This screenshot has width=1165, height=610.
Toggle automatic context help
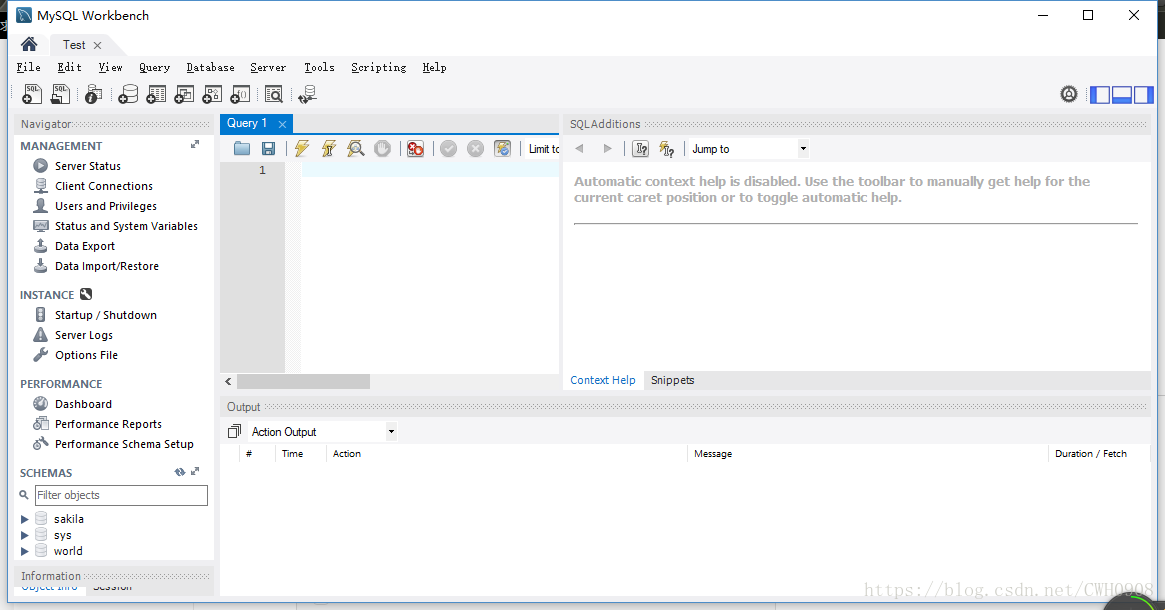[x=666, y=149]
